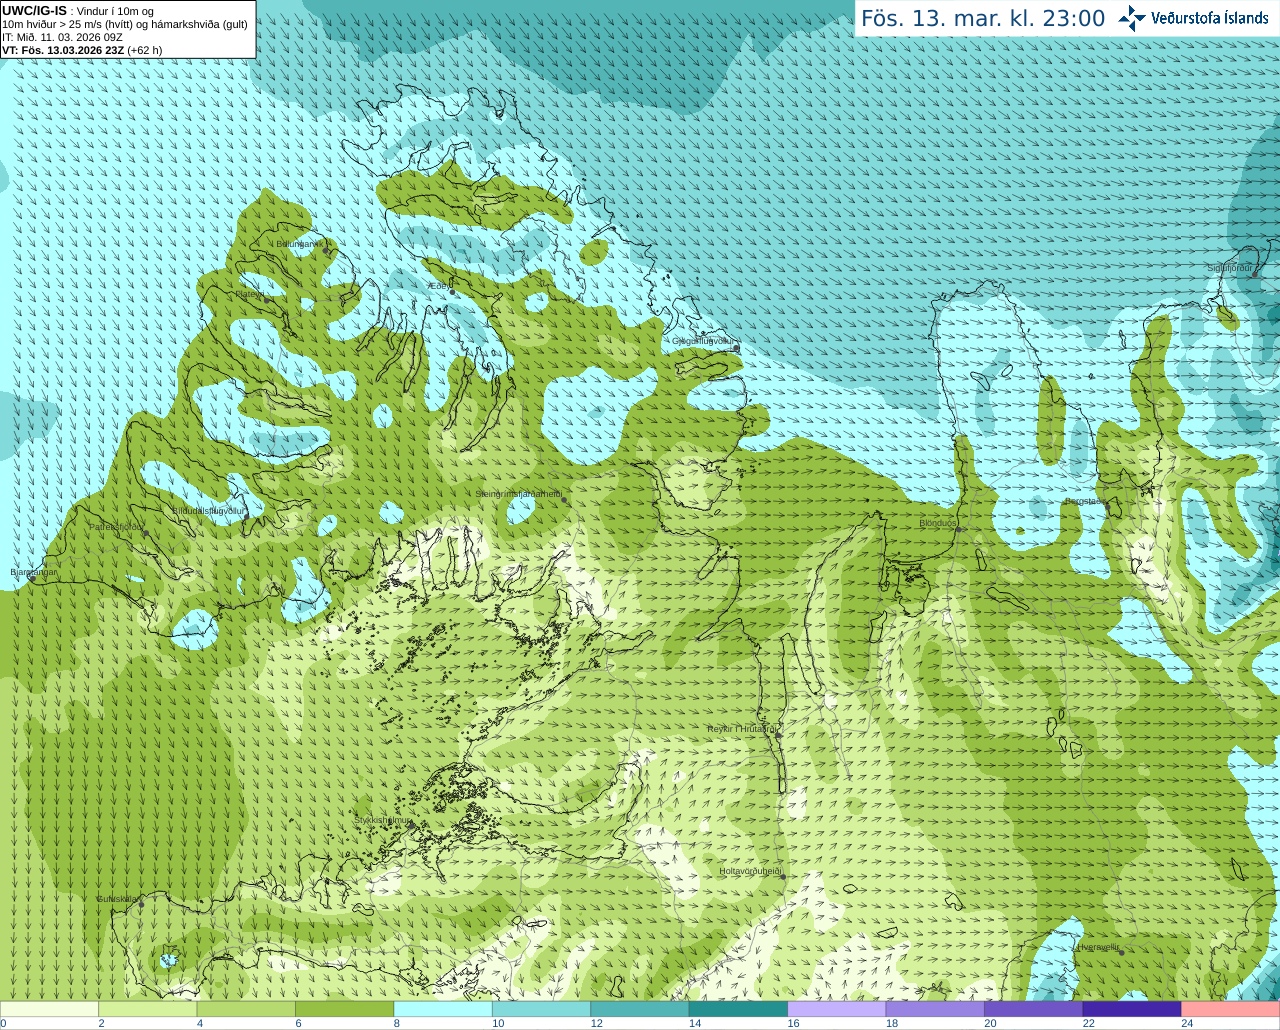The width and height of the screenshot is (1280, 1030).
Task: Click the 'UWC/IG-IS' model title text
Action: (34, 11)
